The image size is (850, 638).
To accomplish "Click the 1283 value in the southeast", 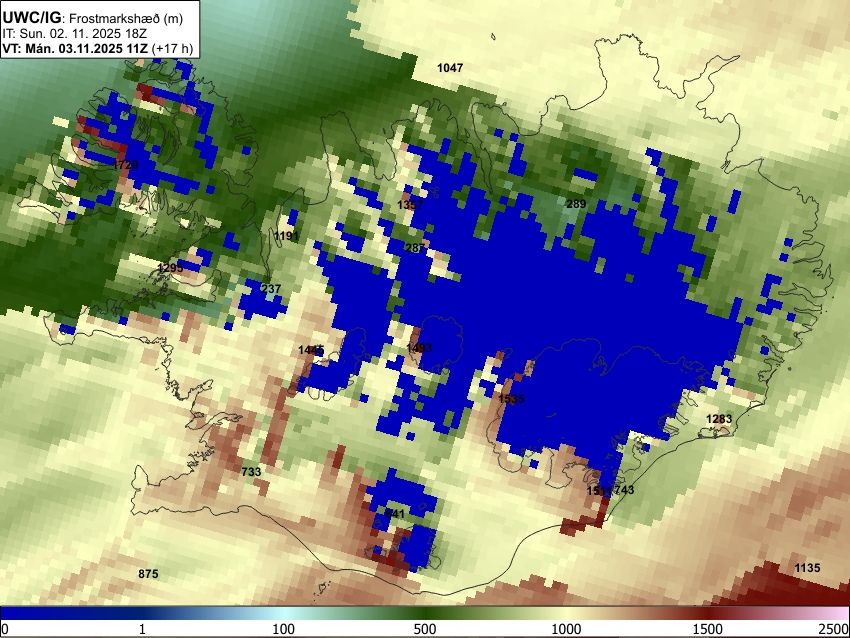I will click(x=719, y=419).
